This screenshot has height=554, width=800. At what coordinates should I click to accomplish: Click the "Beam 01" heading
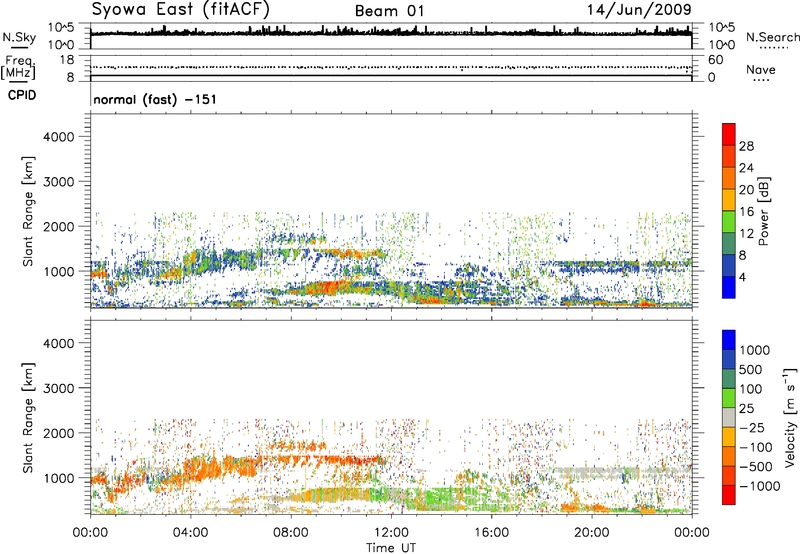(389, 11)
